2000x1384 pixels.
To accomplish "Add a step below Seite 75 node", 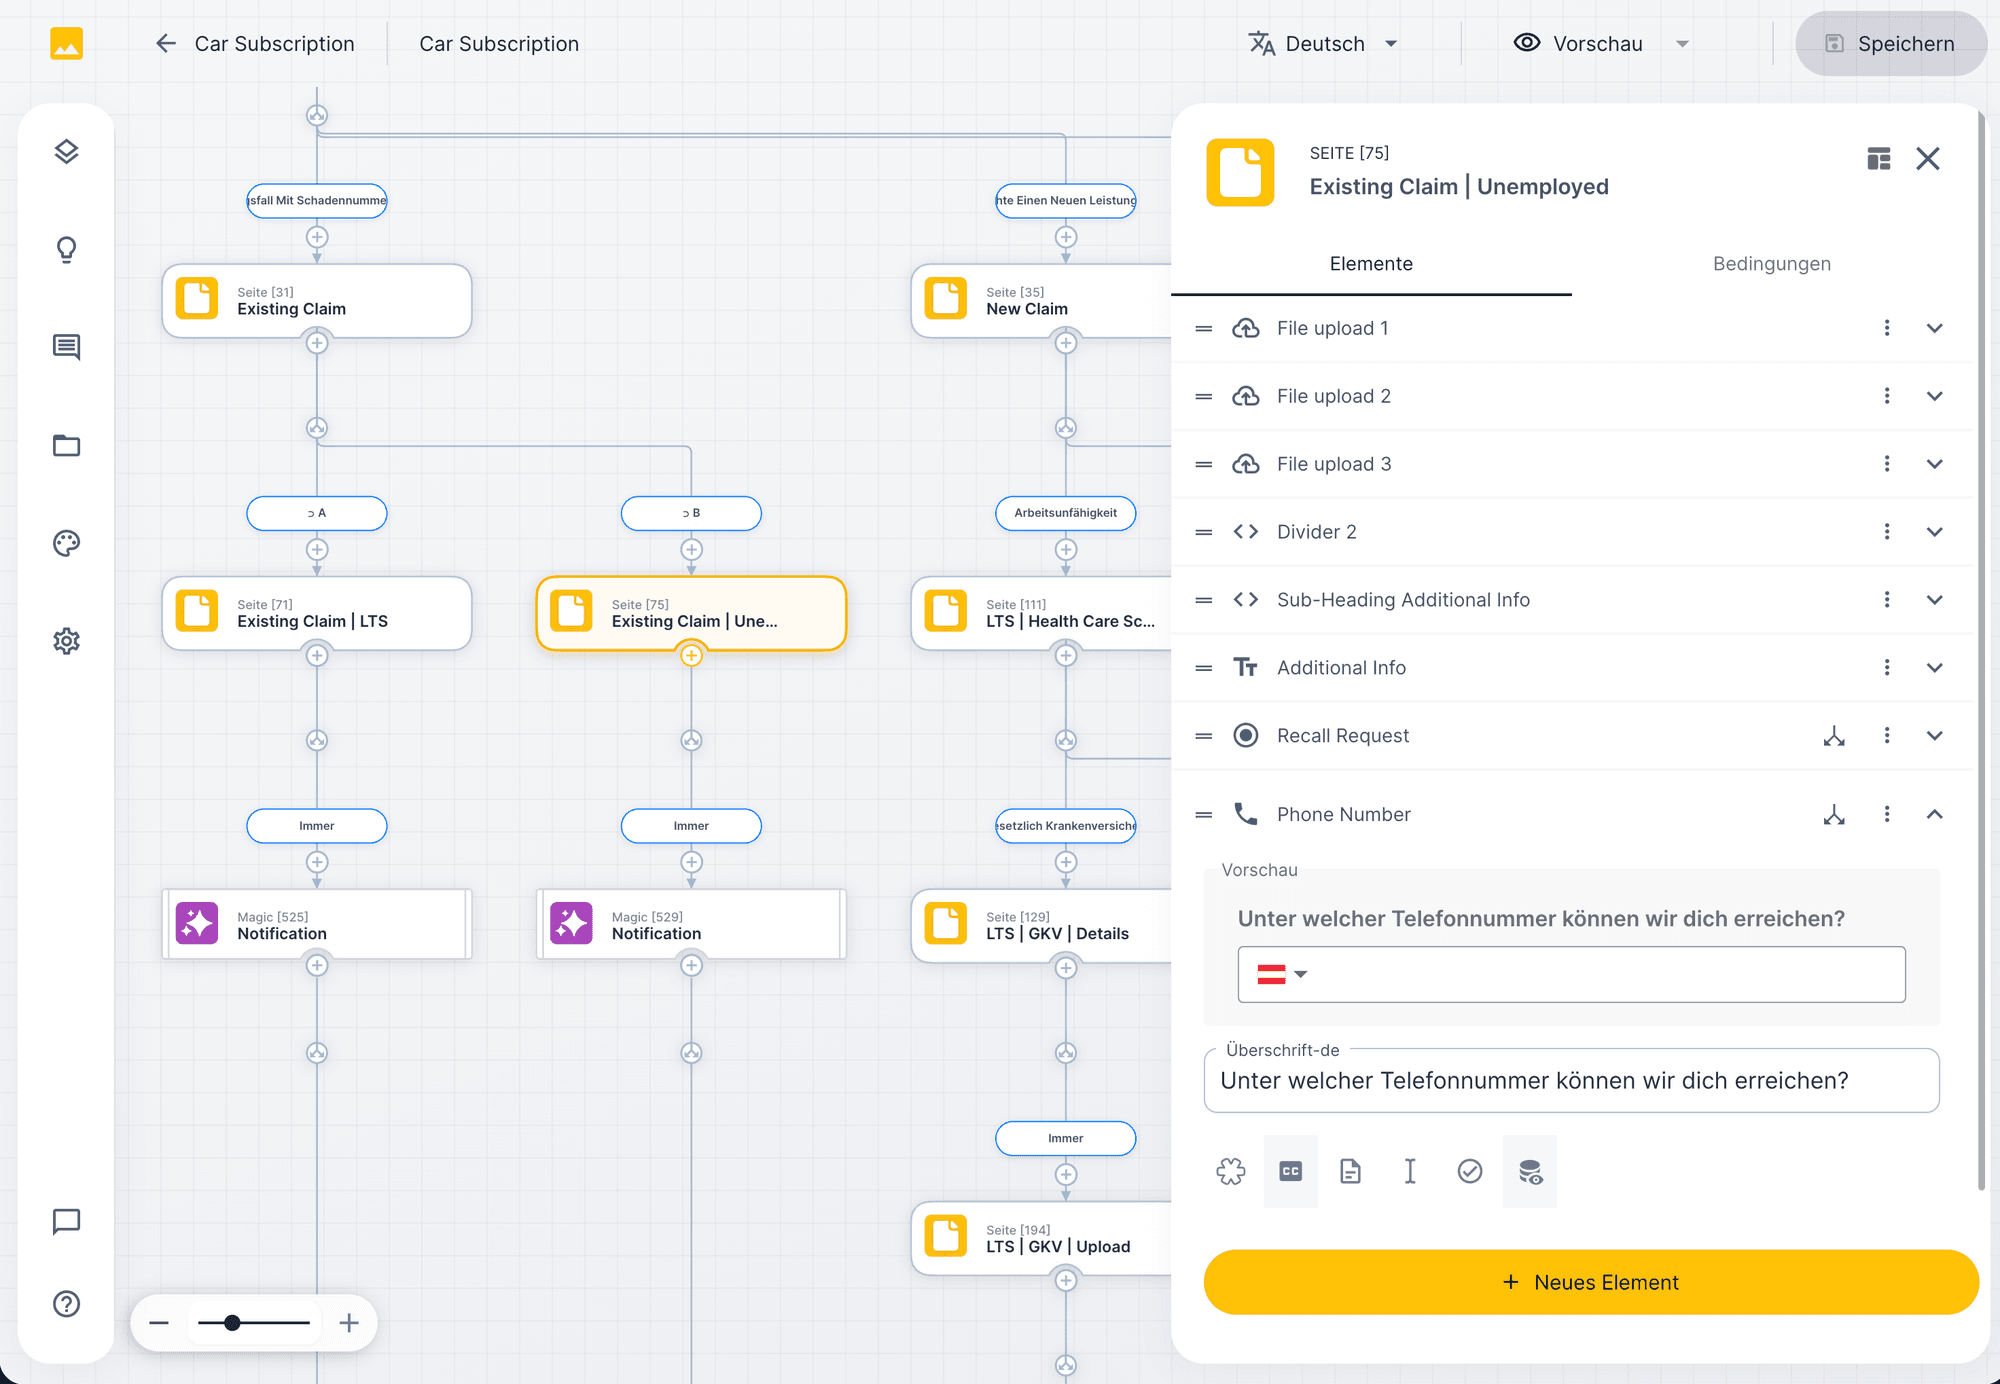I will (x=691, y=656).
